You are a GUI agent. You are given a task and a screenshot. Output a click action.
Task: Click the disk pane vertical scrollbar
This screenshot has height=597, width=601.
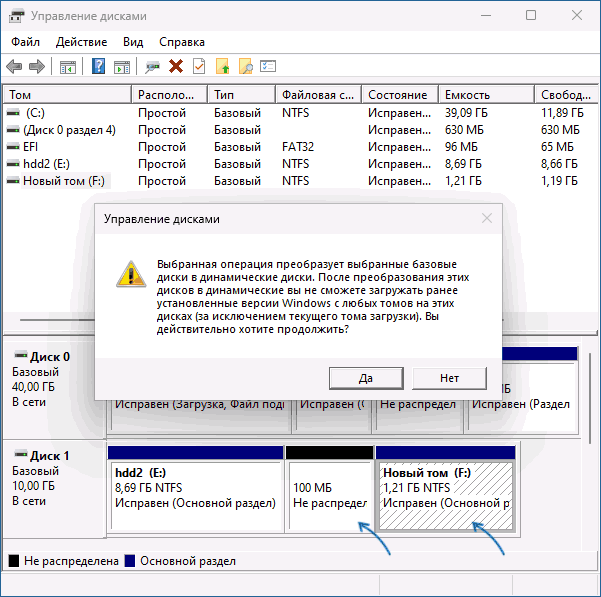(x=590, y=399)
